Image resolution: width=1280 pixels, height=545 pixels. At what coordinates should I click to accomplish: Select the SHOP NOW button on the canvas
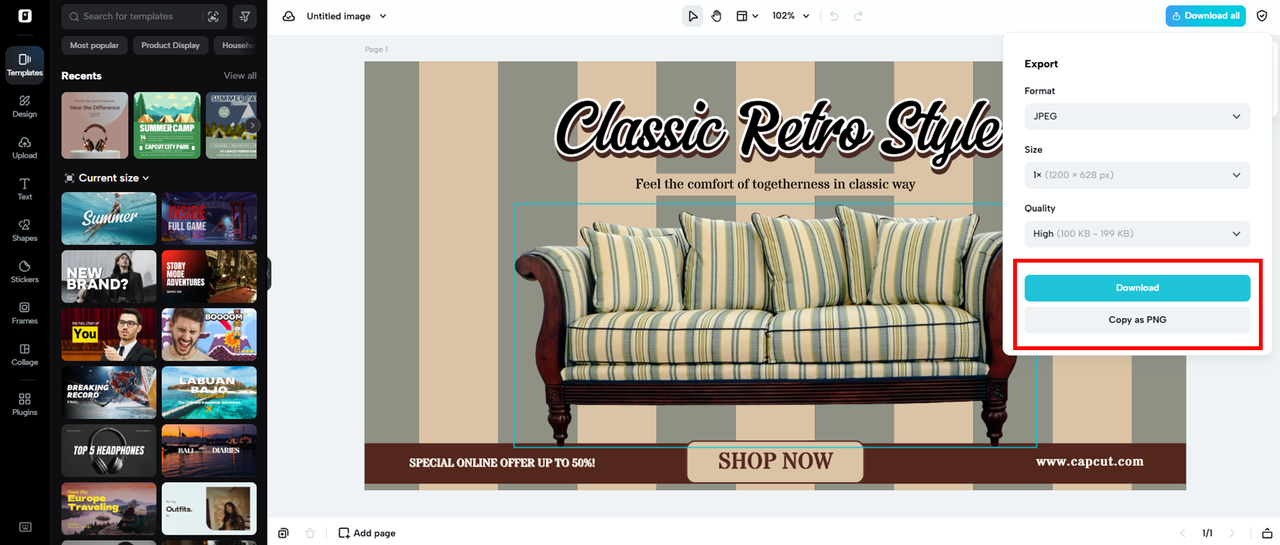tap(775, 462)
